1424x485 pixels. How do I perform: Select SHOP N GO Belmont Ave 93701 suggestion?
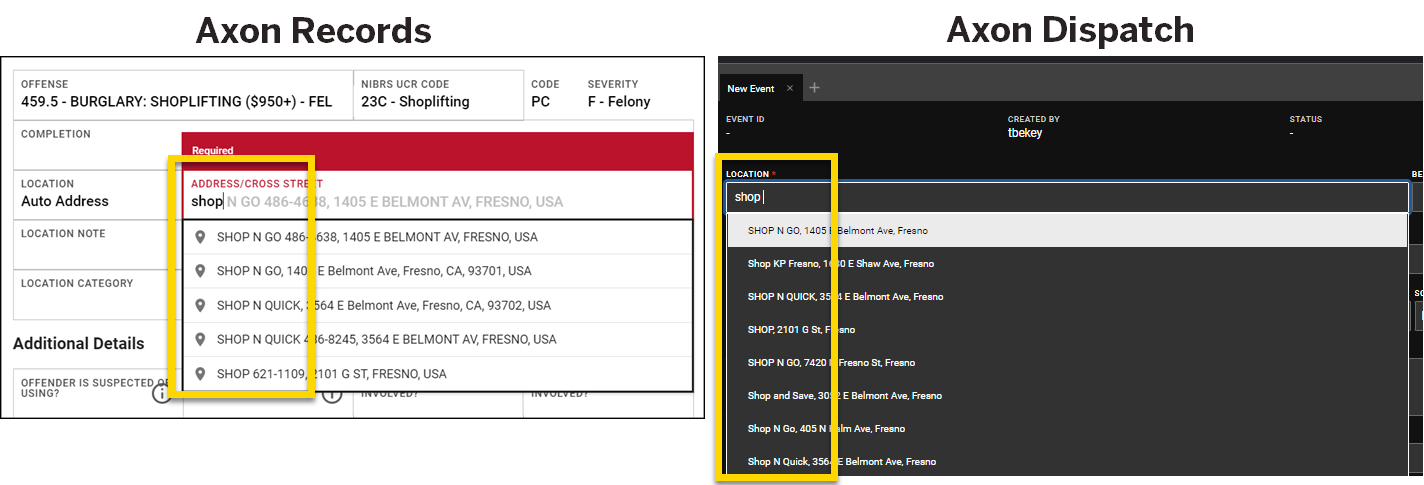374,271
